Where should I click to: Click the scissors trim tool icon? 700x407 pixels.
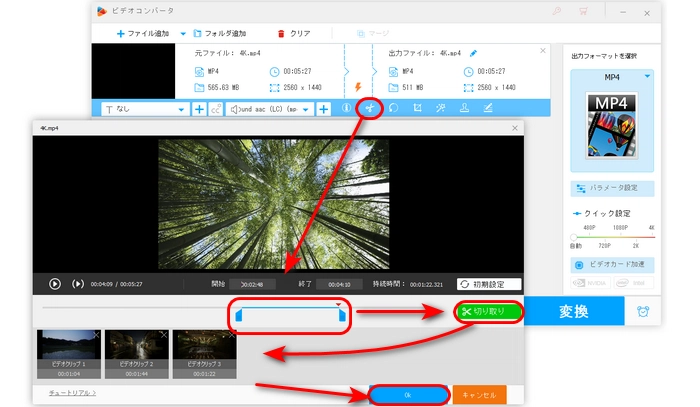point(370,108)
